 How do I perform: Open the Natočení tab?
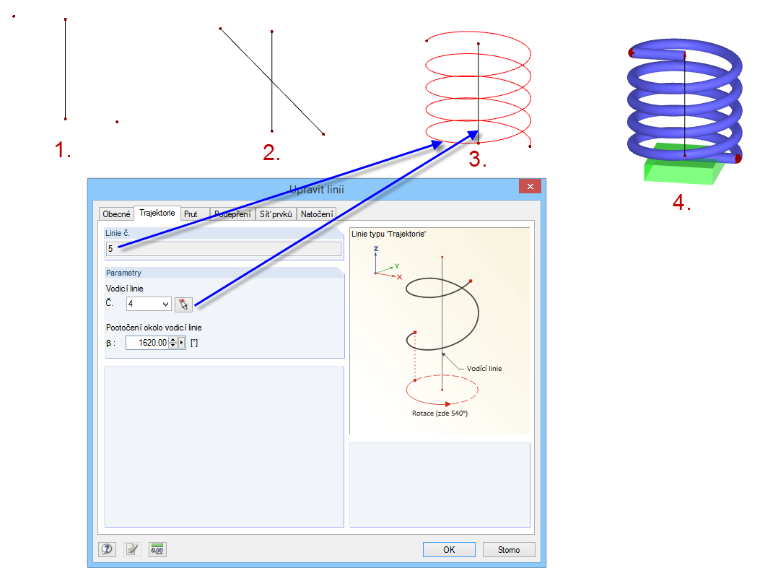(x=317, y=214)
